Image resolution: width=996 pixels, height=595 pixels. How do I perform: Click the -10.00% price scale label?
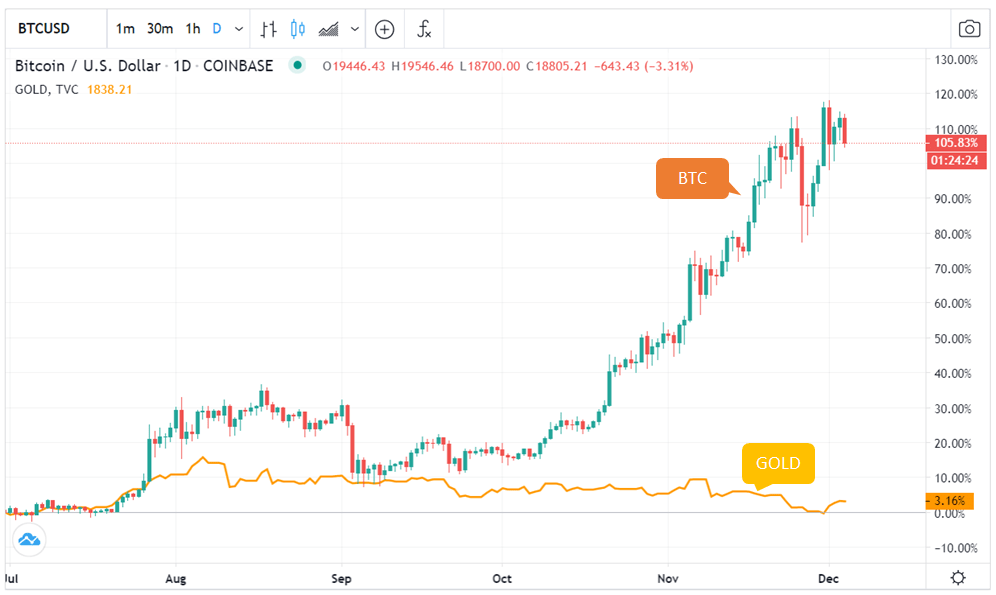coord(956,548)
